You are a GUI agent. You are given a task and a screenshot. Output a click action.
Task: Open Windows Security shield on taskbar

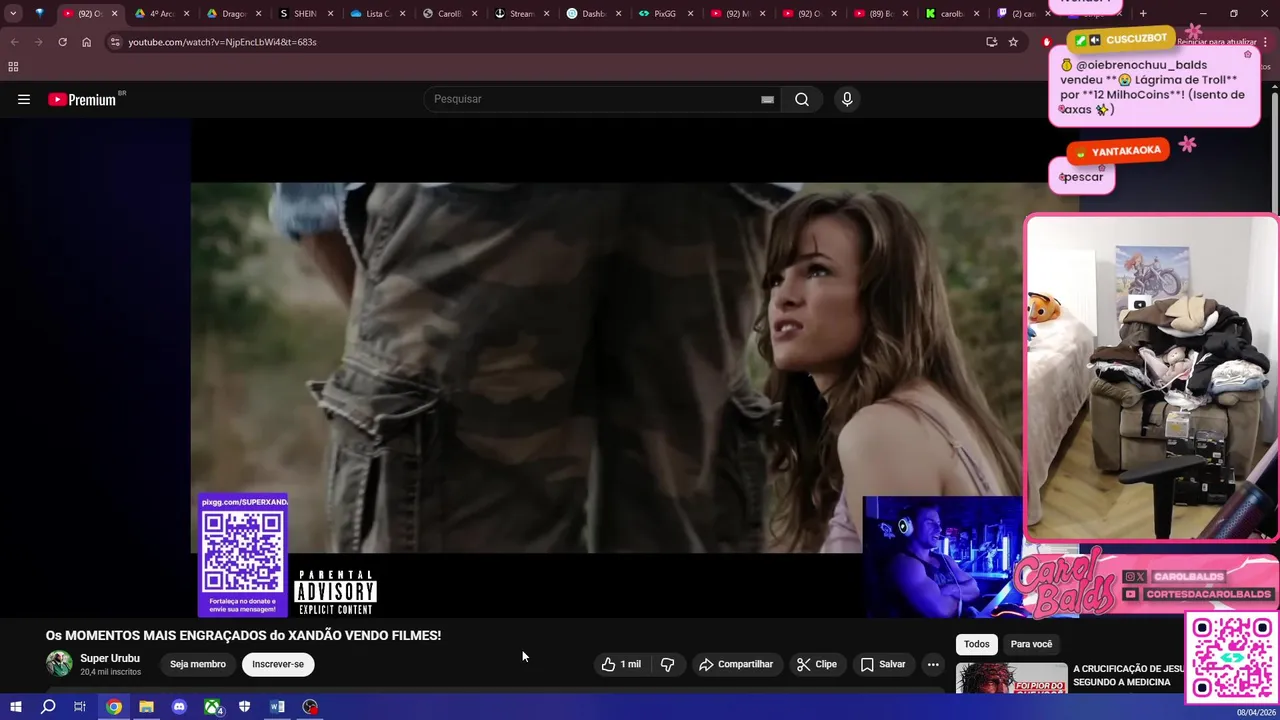245,707
